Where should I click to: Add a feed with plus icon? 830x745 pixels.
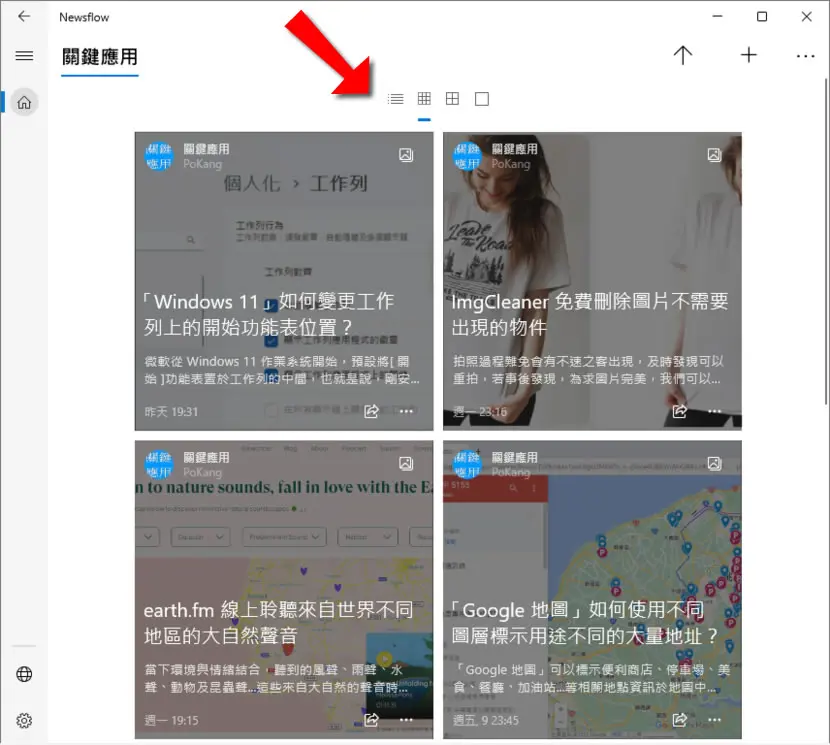[748, 55]
